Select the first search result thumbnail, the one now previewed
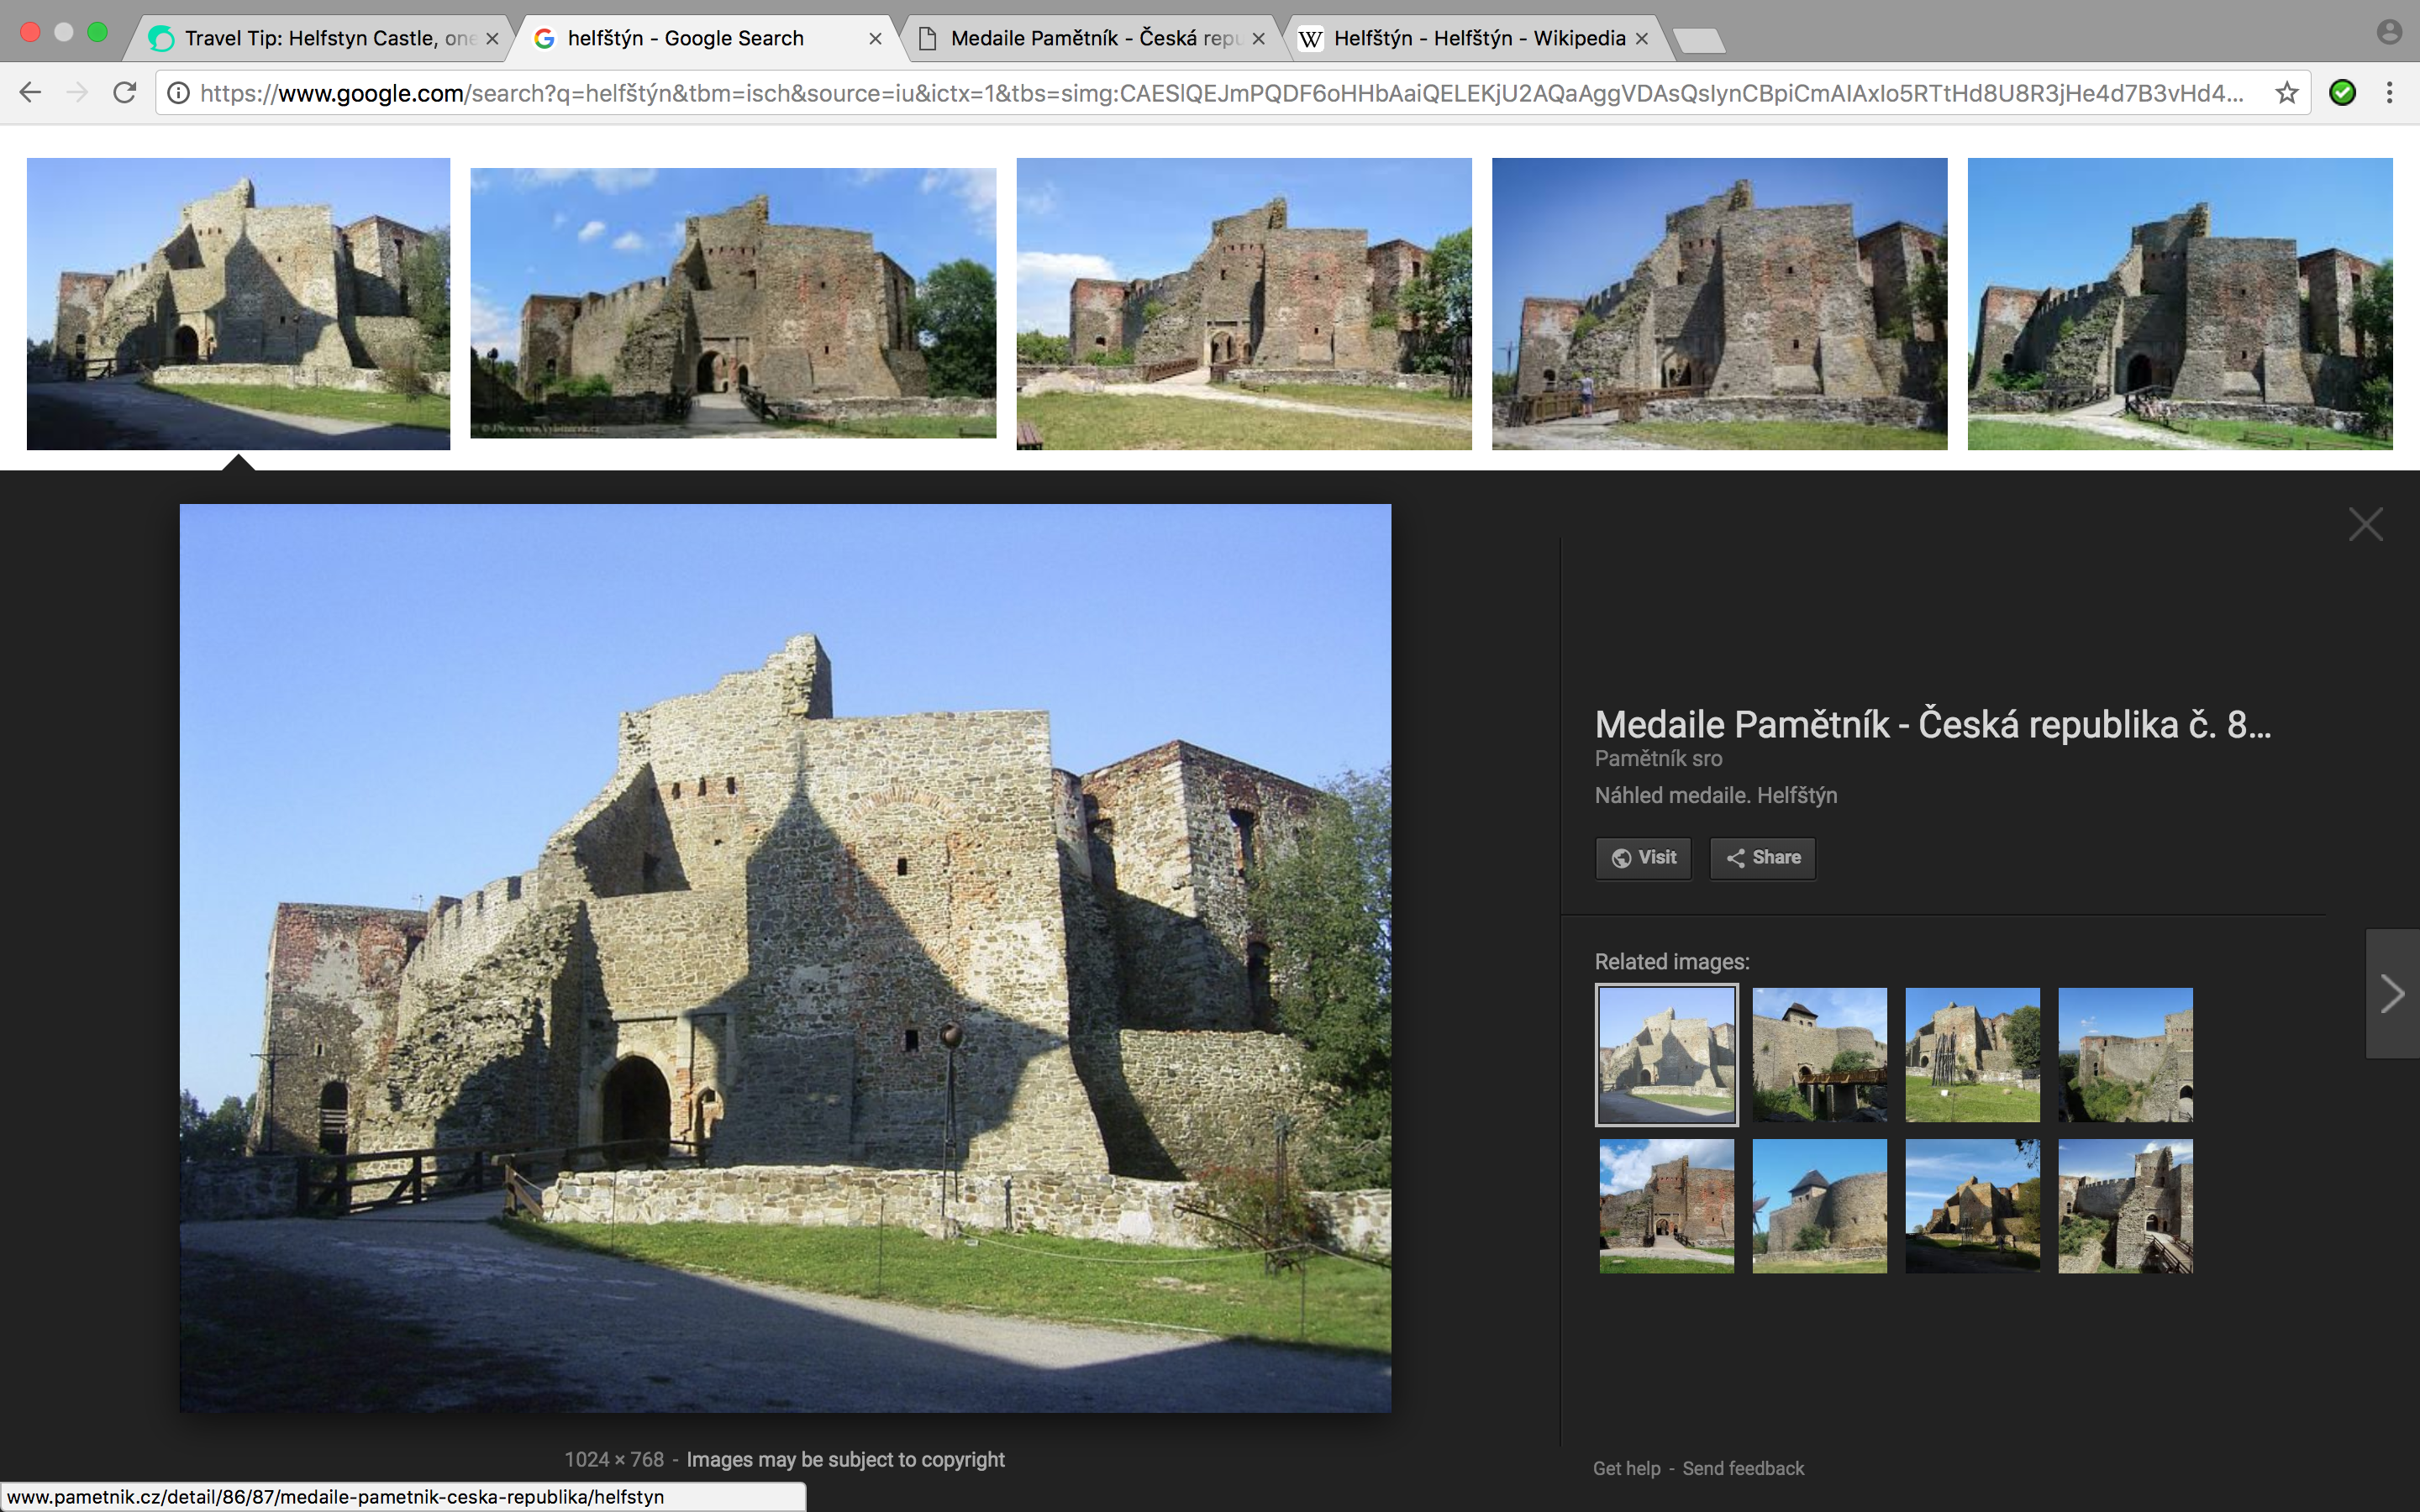The image size is (2420, 1512). tap(238, 304)
